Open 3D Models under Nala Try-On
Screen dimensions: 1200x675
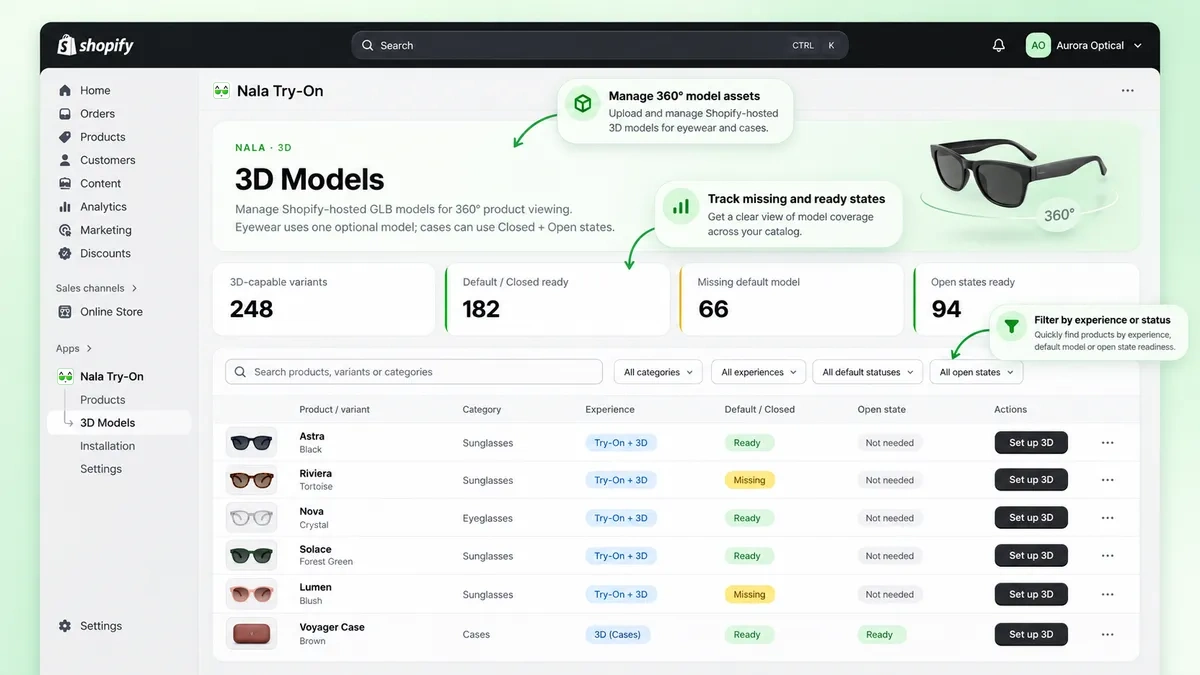click(119, 423)
